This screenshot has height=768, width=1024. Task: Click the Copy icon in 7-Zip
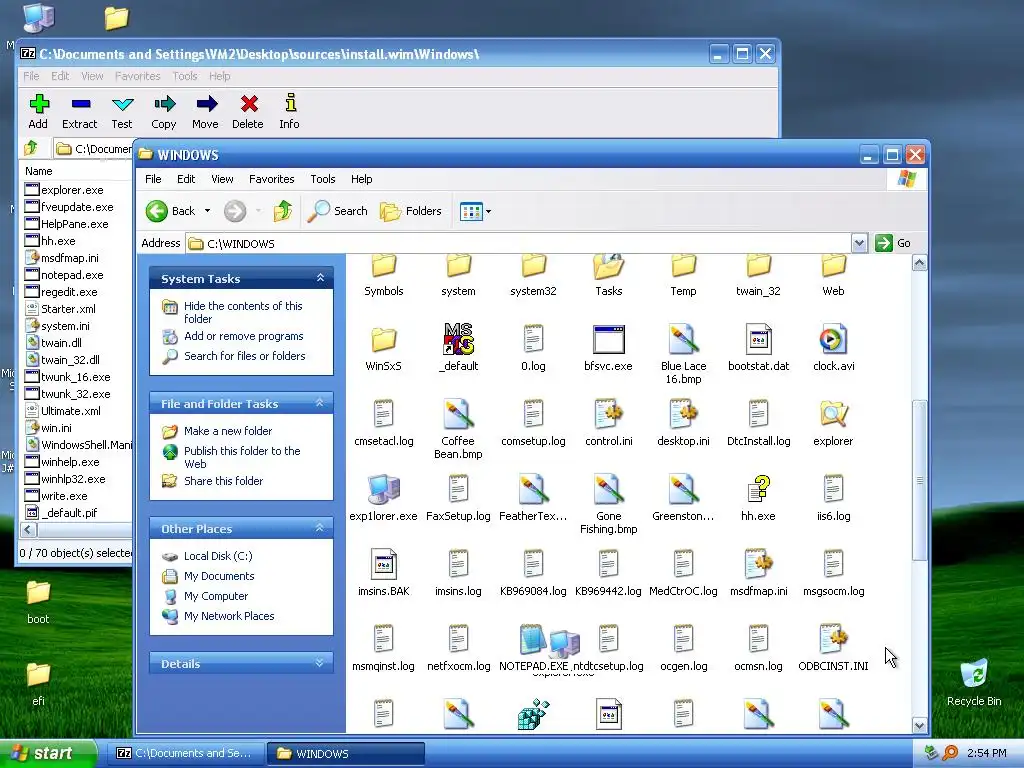[165, 104]
